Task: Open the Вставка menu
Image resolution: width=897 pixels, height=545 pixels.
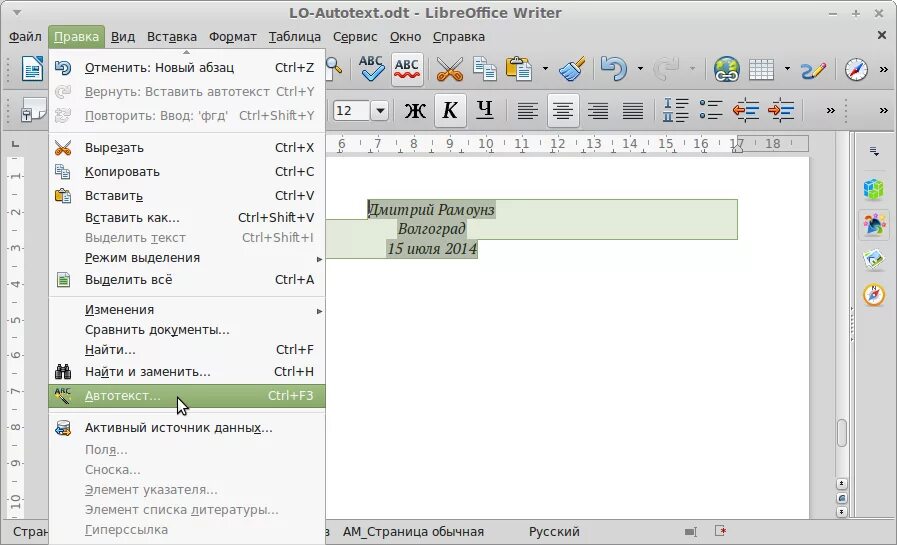Action: pyautogui.click(x=172, y=37)
